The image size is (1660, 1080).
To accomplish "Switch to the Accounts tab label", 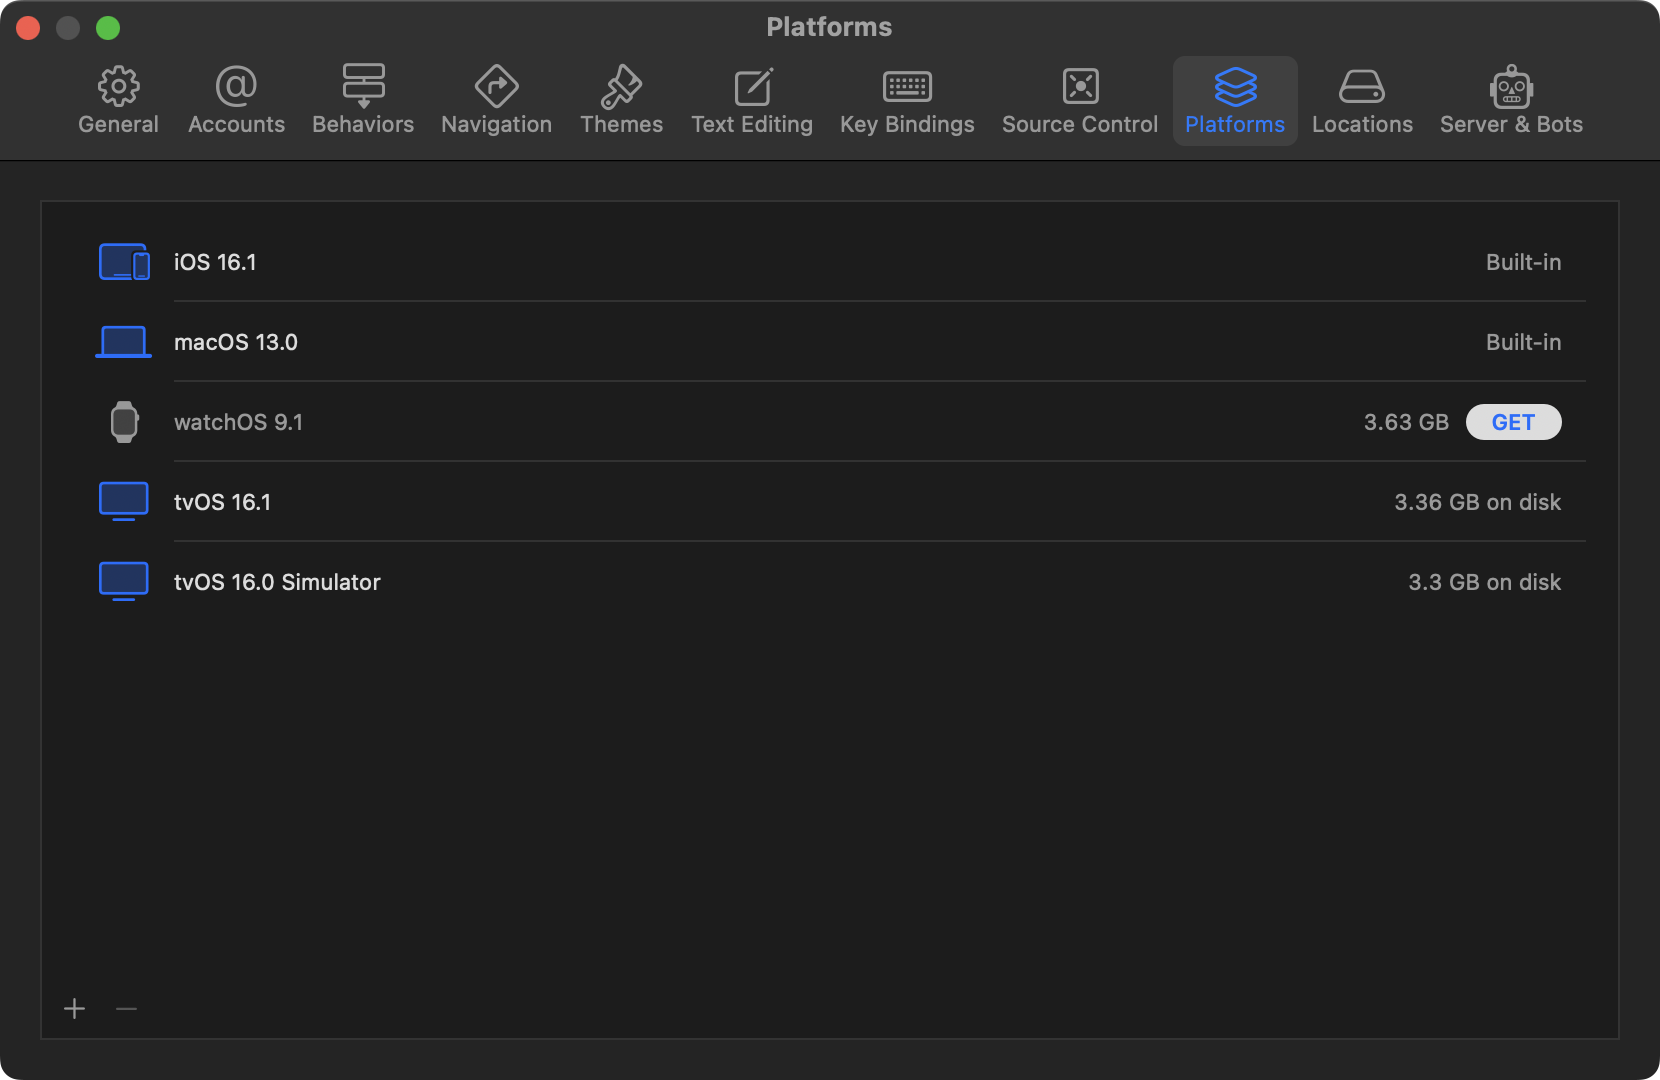I will point(236,124).
